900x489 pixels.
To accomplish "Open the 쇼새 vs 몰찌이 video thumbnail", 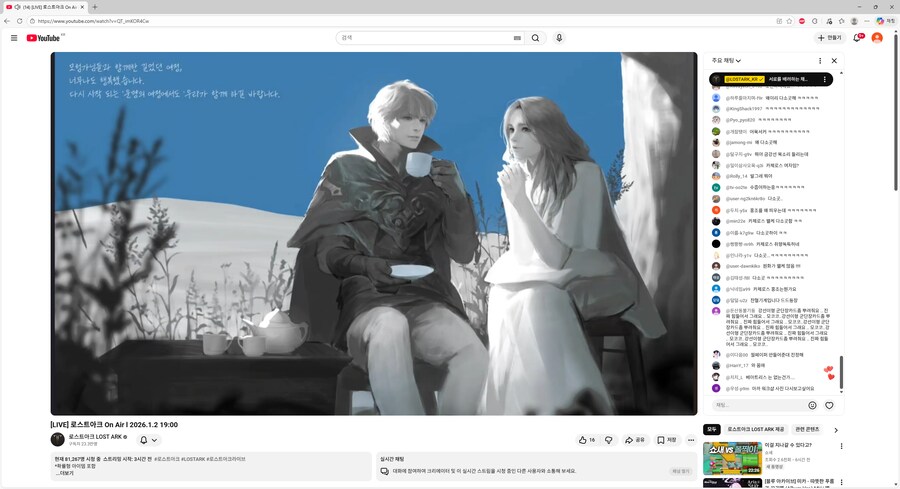I will (x=732, y=458).
